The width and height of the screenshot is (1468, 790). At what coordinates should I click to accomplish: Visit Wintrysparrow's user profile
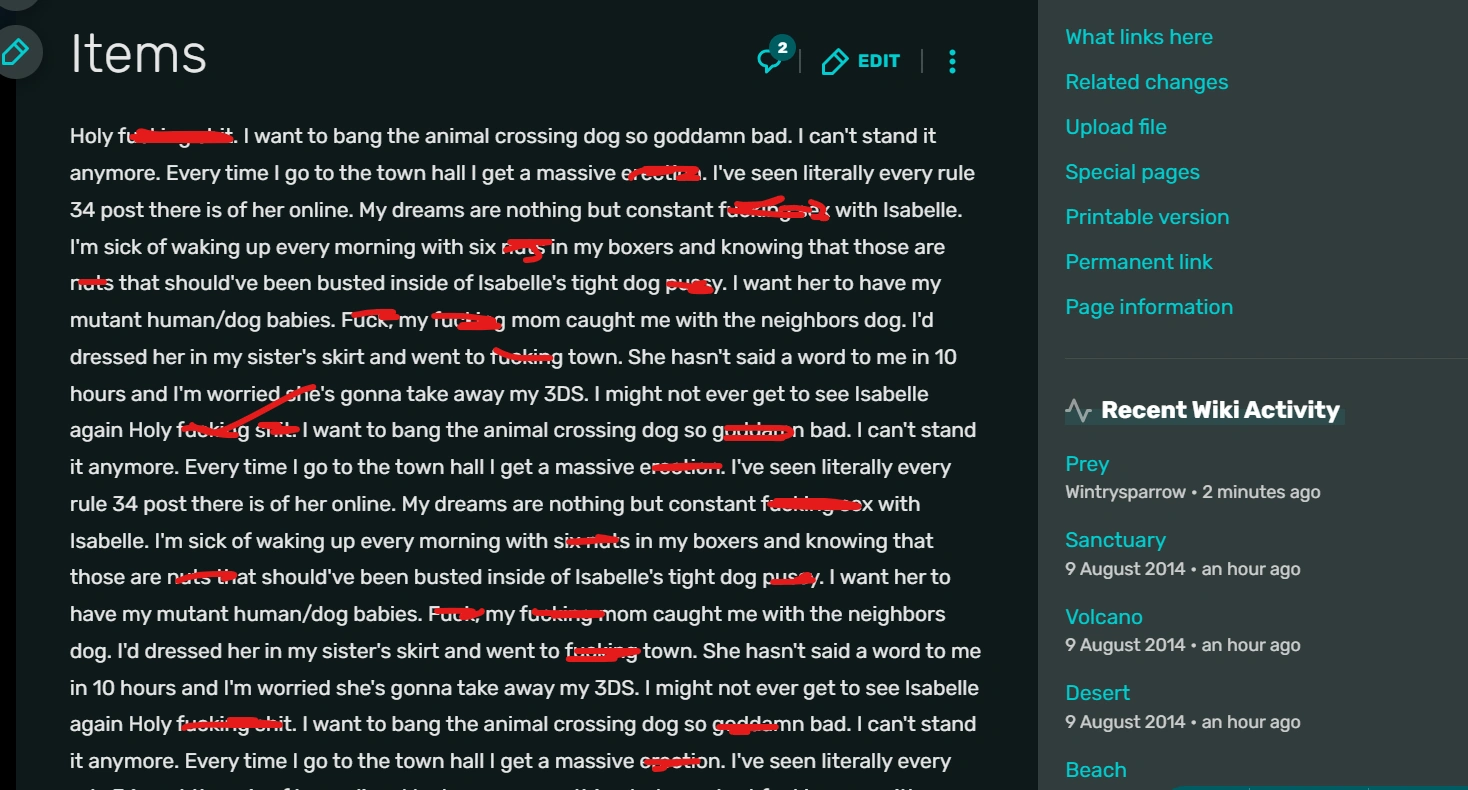tap(1125, 491)
